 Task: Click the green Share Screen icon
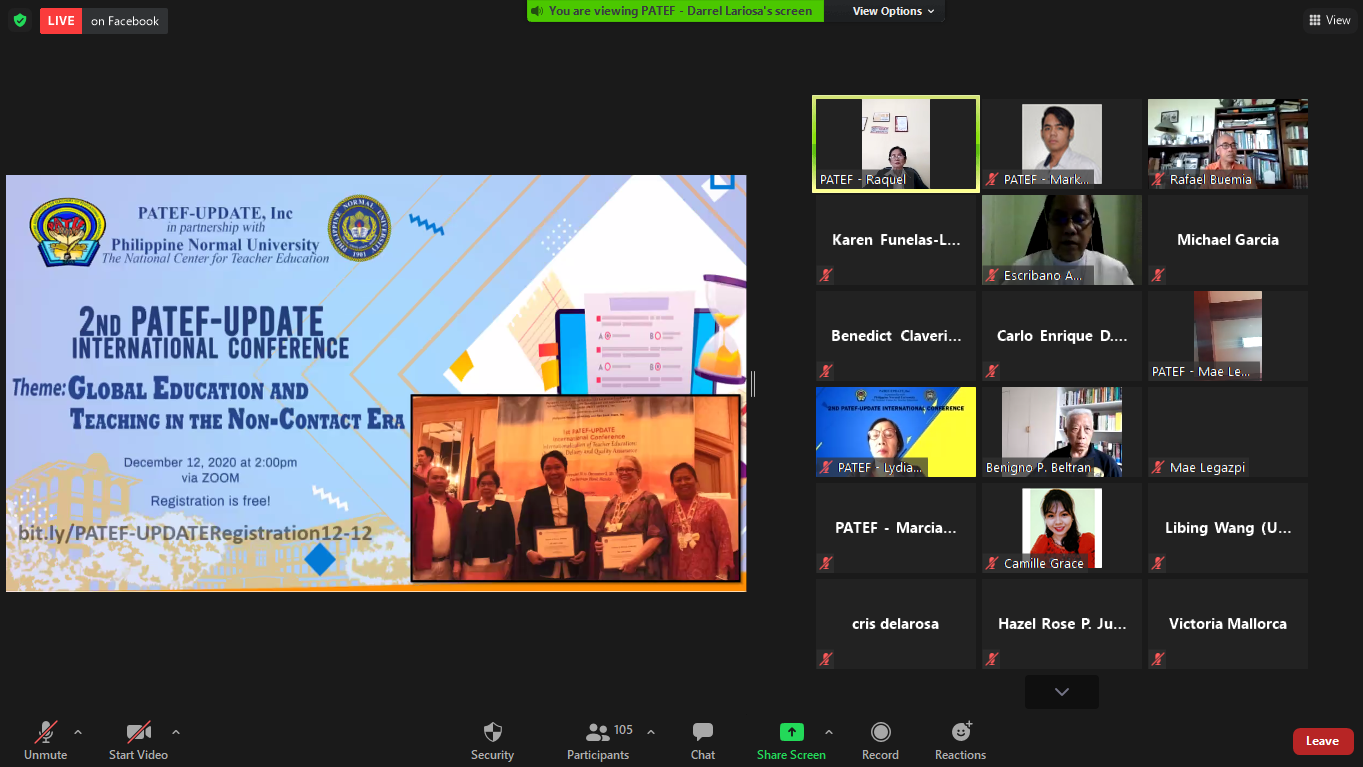791,732
